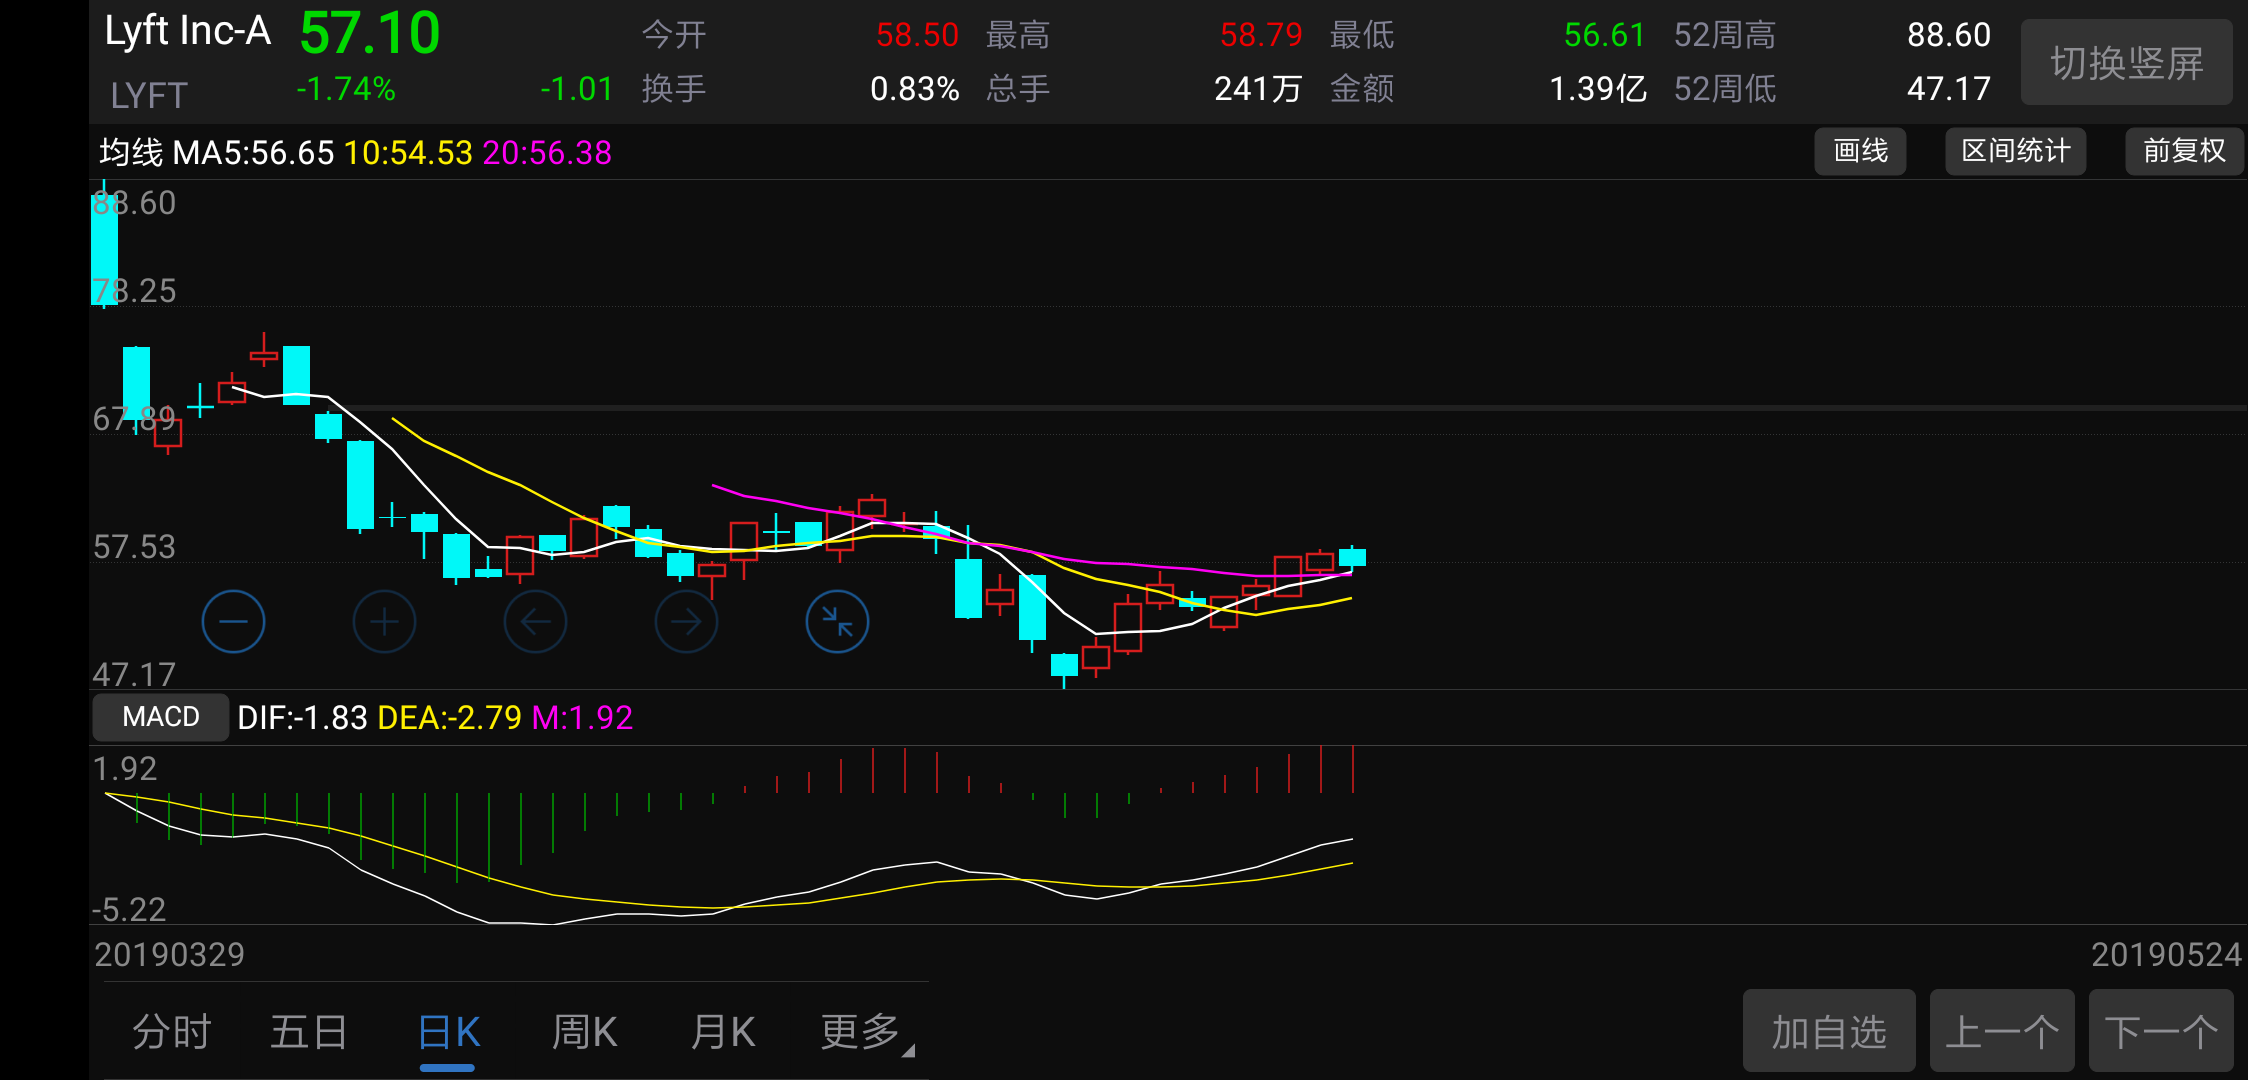The image size is (2248, 1080).
Task: Click the magenta 20:56.38 moving average label
Action: (x=547, y=152)
